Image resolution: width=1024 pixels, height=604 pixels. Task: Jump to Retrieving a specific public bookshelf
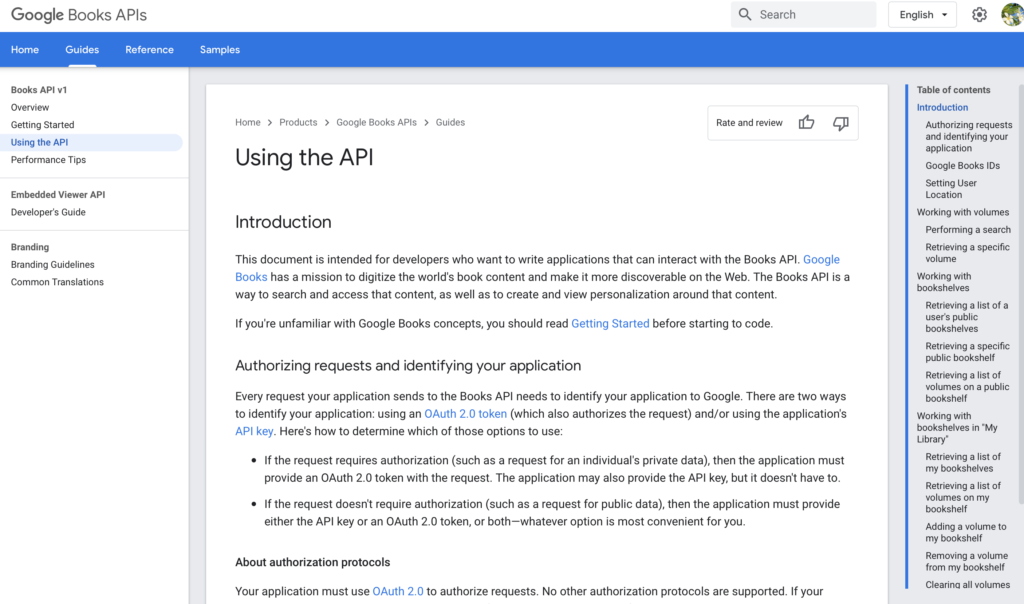pyautogui.click(x=967, y=352)
